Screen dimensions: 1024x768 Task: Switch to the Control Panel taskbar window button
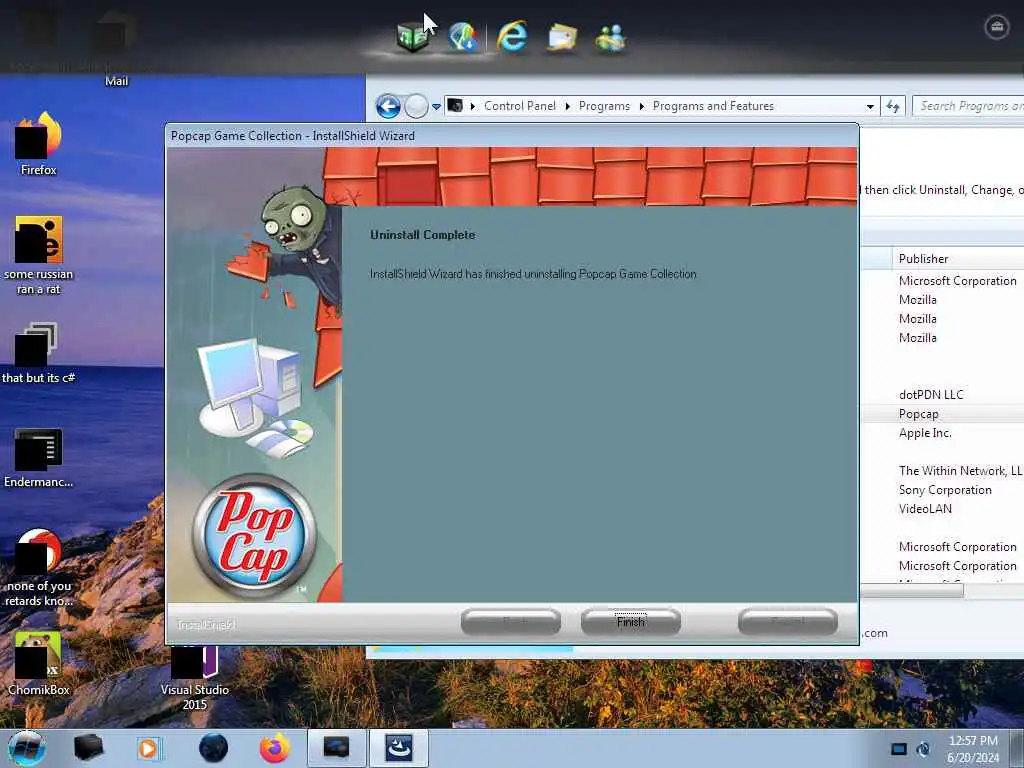[336, 748]
